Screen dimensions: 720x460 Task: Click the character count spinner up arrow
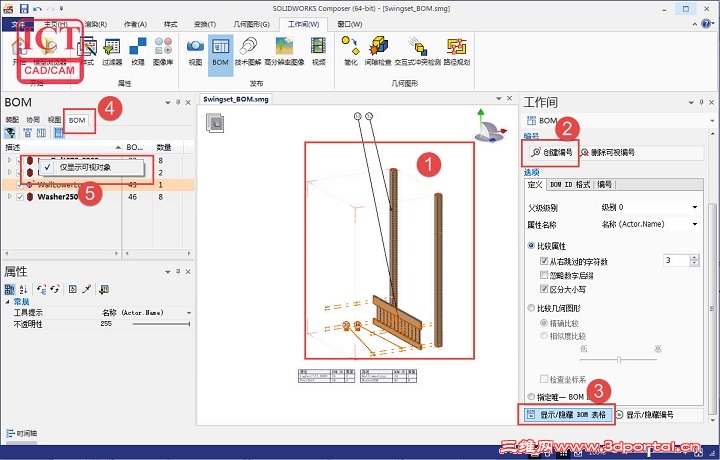[694, 258]
